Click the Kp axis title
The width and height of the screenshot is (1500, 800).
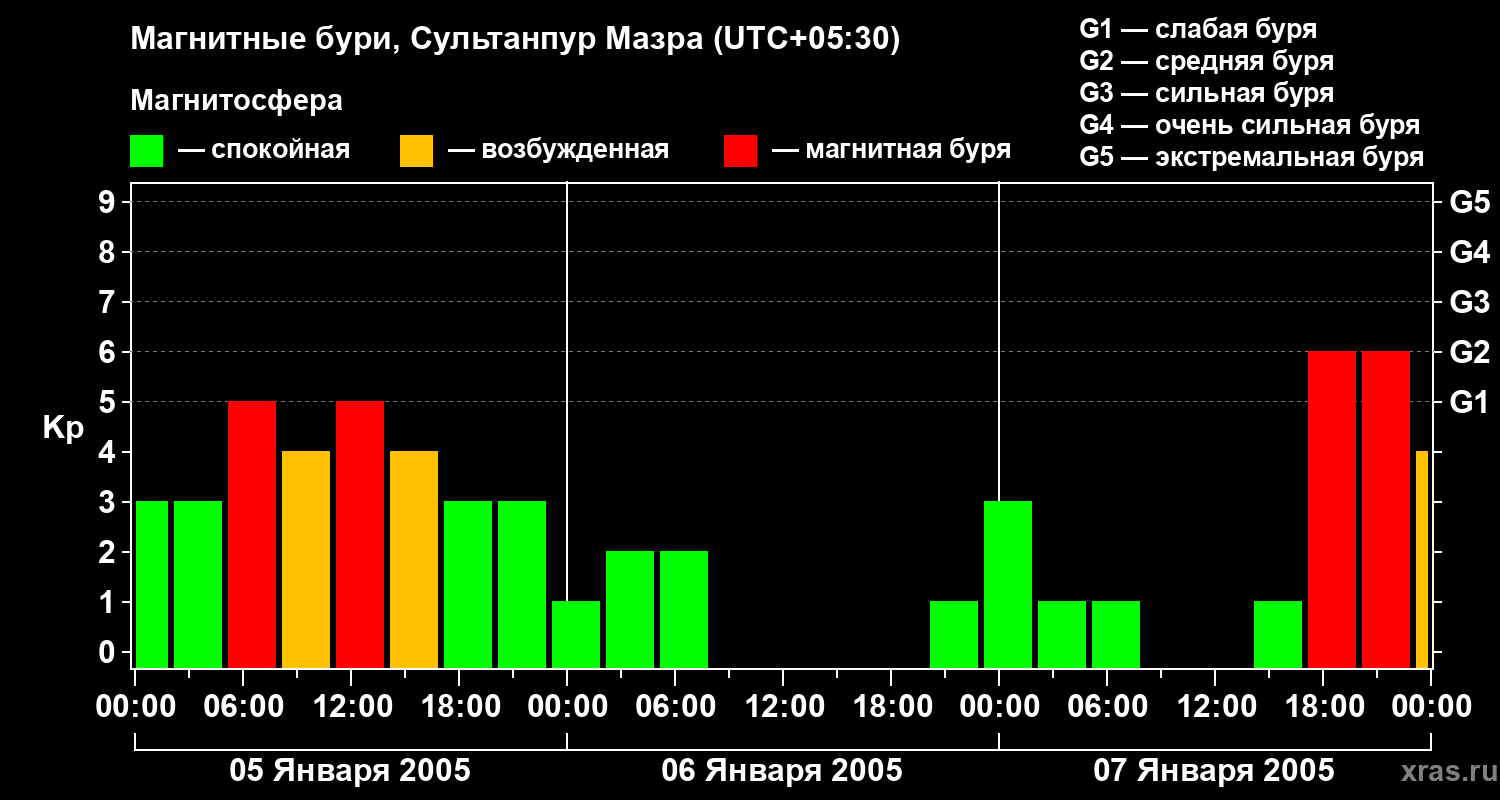click(x=63, y=428)
